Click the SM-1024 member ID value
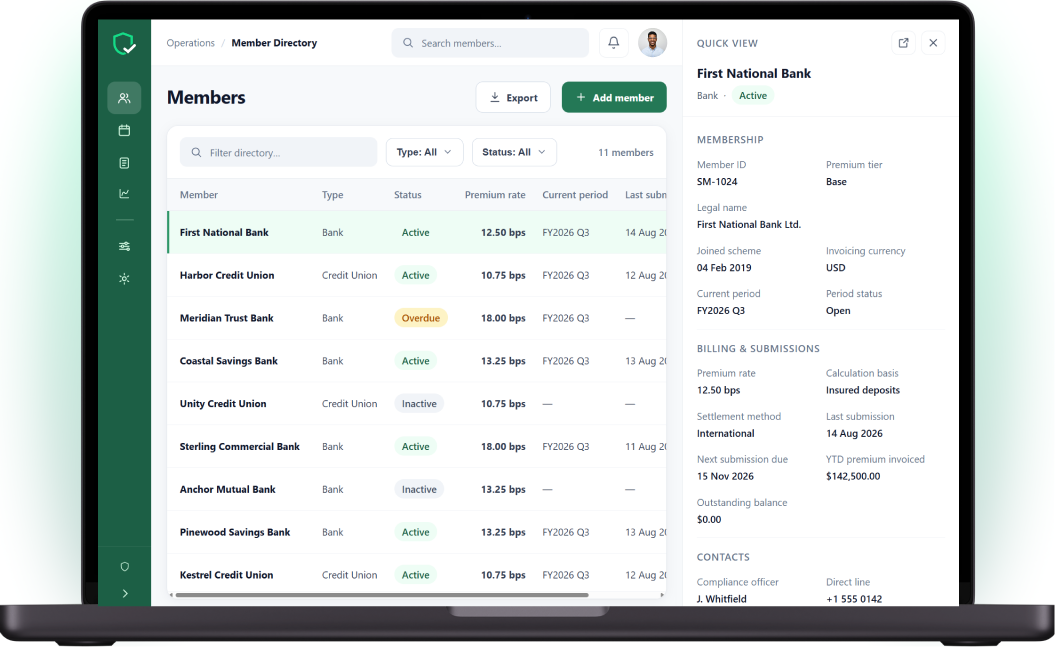This screenshot has height=647, width=1055. point(717,182)
